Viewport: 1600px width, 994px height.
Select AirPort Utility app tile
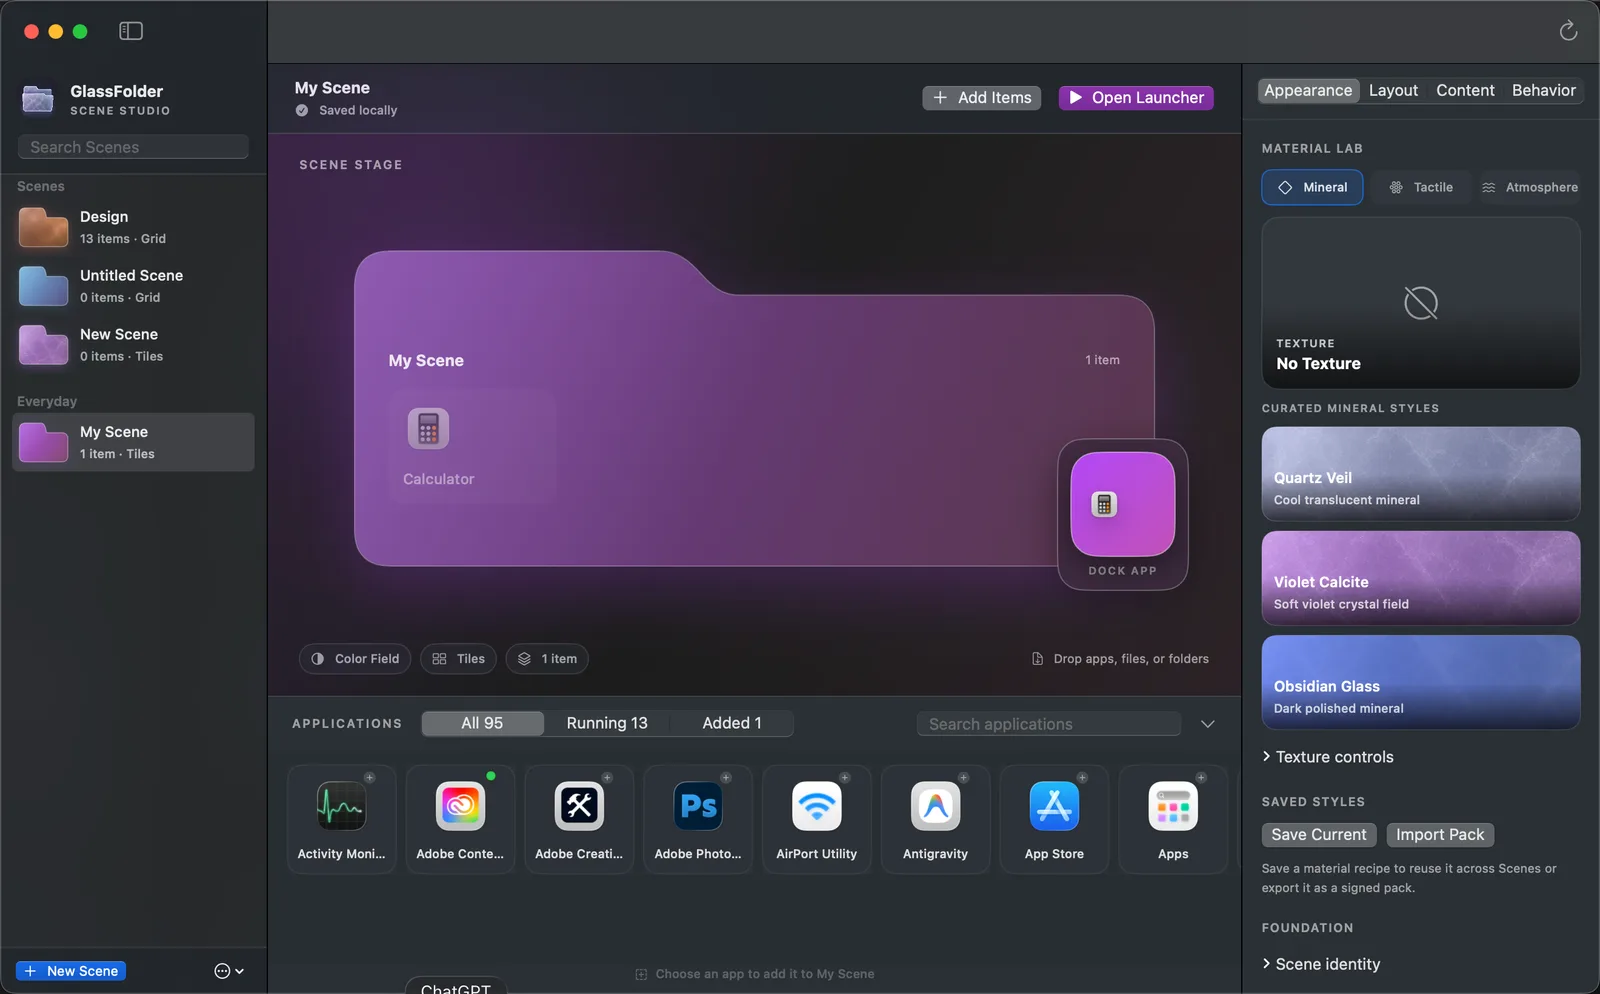(x=817, y=819)
